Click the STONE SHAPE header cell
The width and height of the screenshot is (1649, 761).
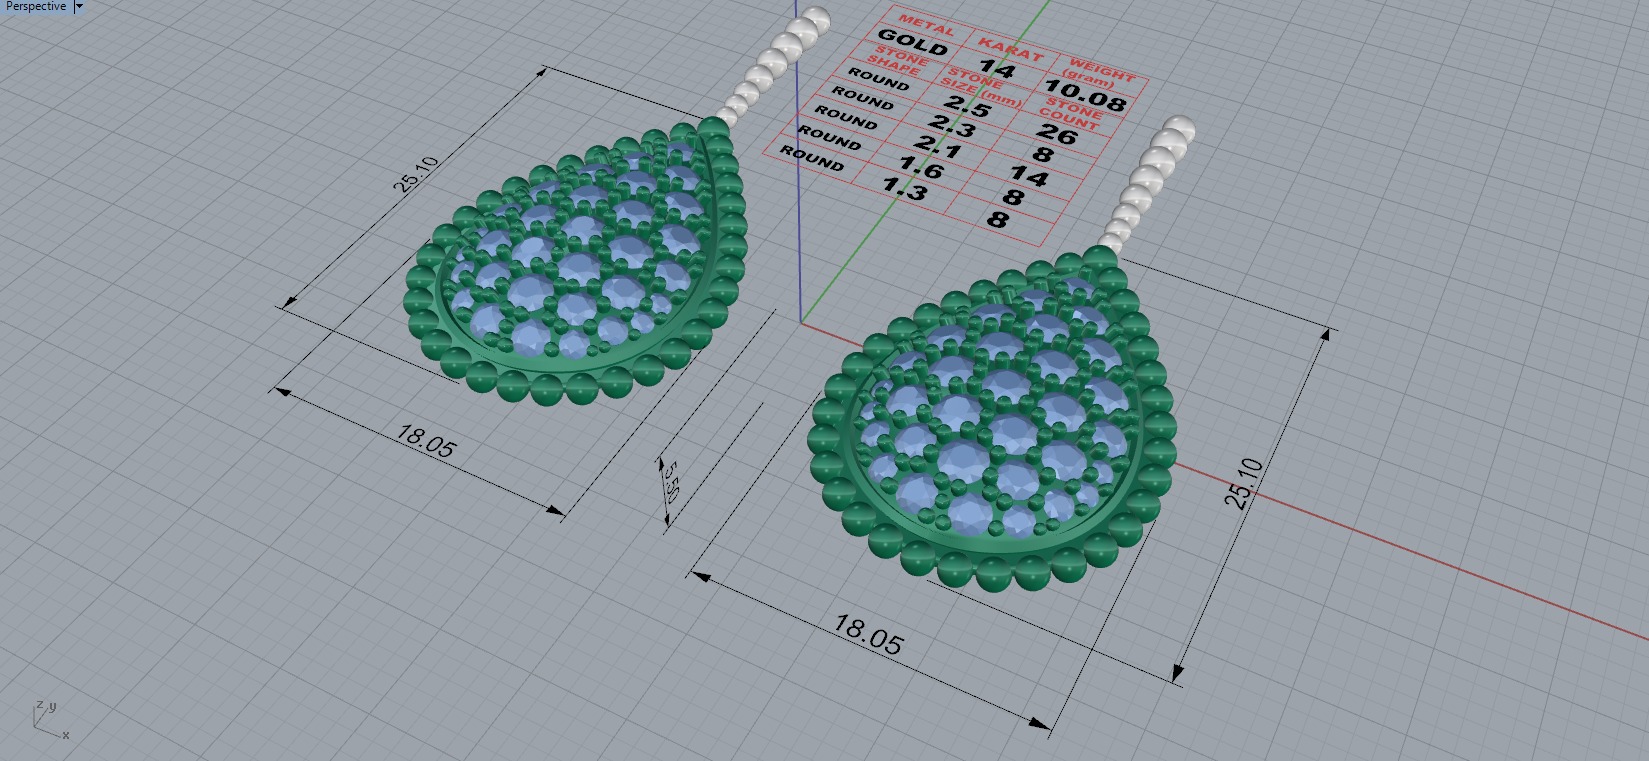click(x=898, y=62)
